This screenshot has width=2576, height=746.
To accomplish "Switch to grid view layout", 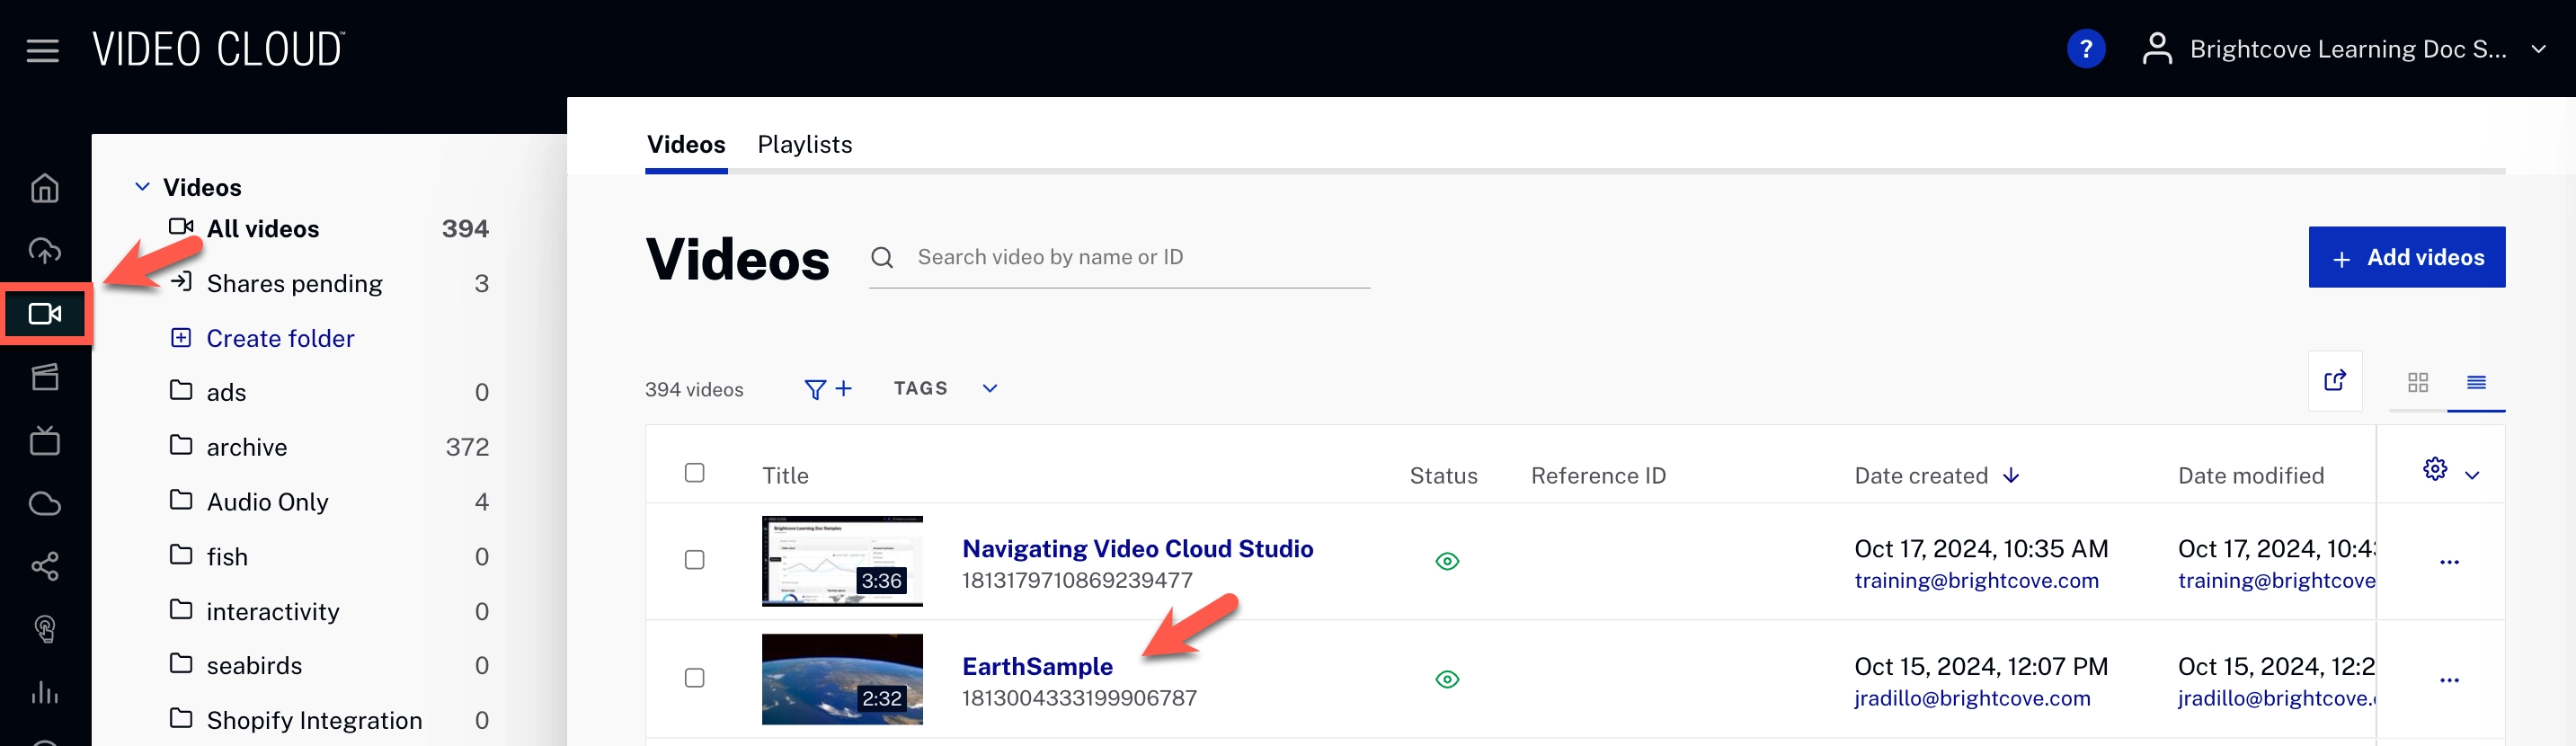I will coord(2417,382).
